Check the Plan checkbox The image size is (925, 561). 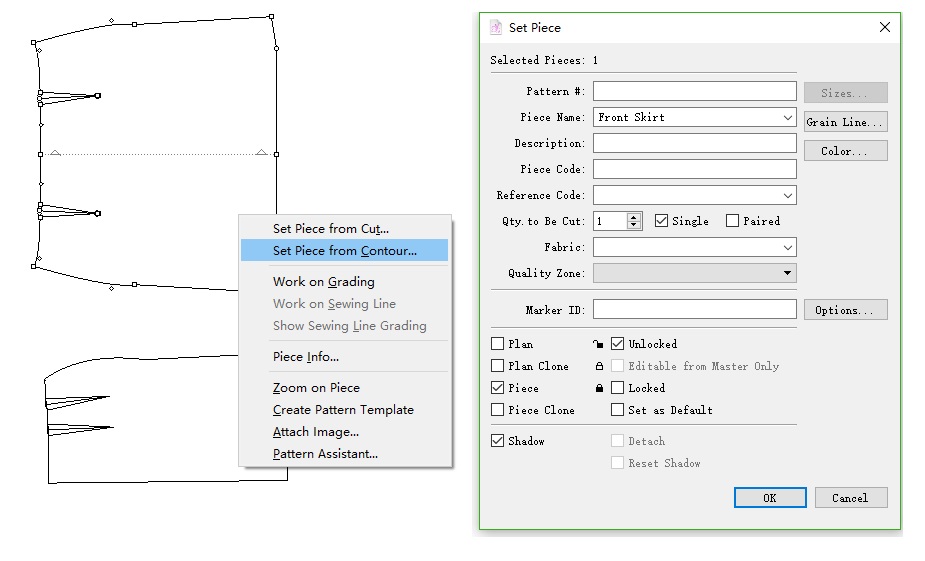(x=497, y=344)
